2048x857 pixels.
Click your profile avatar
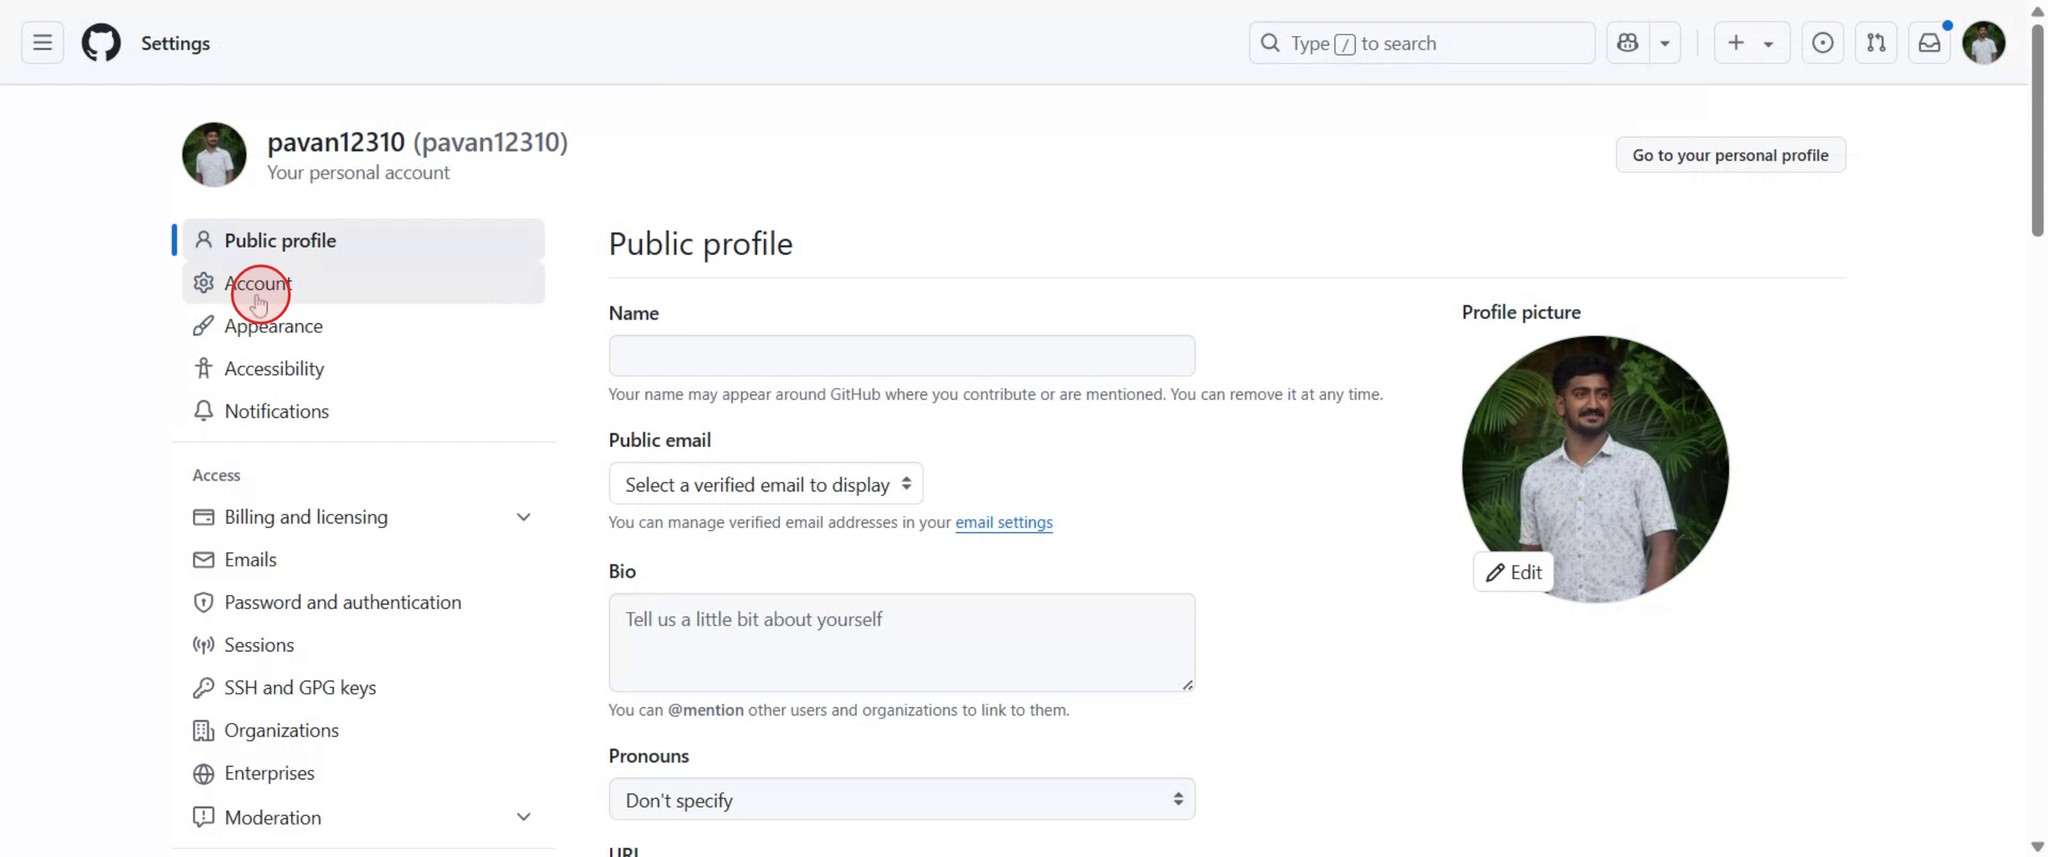click(1984, 42)
